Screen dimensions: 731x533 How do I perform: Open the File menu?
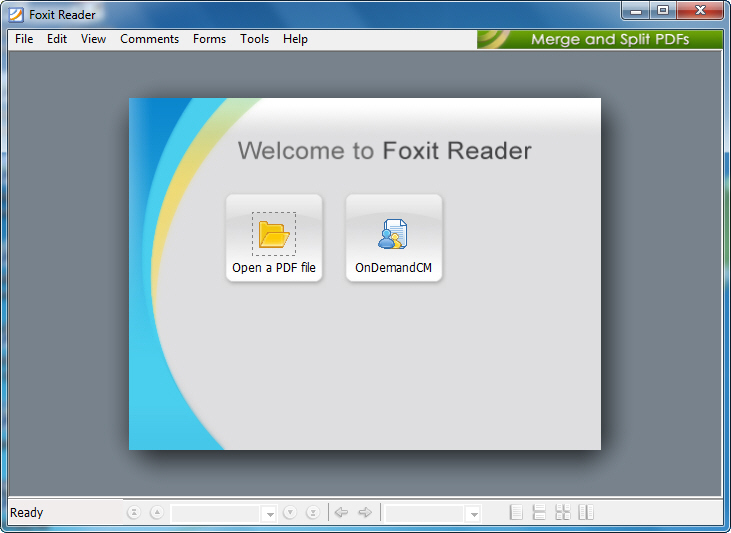pyautogui.click(x=24, y=39)
